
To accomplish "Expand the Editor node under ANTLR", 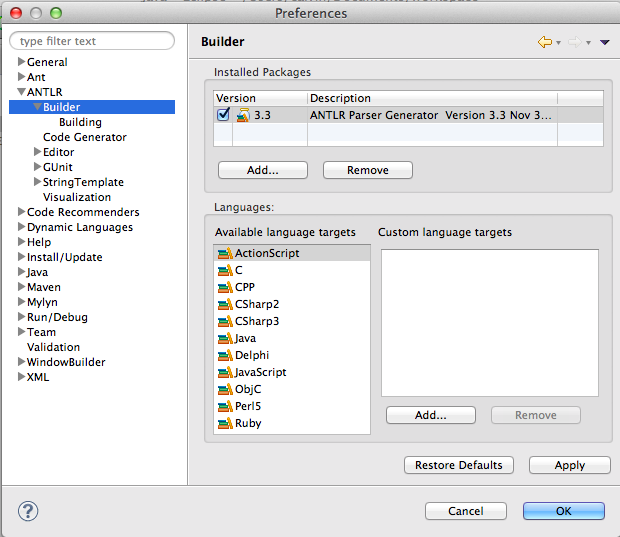I will tap(38, 152).
